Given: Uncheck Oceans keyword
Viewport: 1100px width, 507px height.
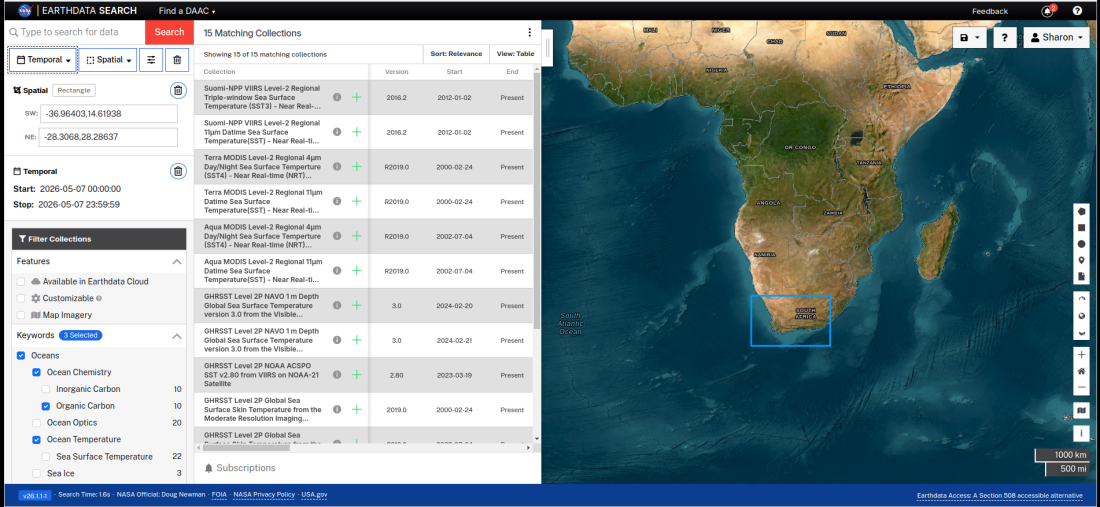Looking at the screenshot, I should (21, 356).
